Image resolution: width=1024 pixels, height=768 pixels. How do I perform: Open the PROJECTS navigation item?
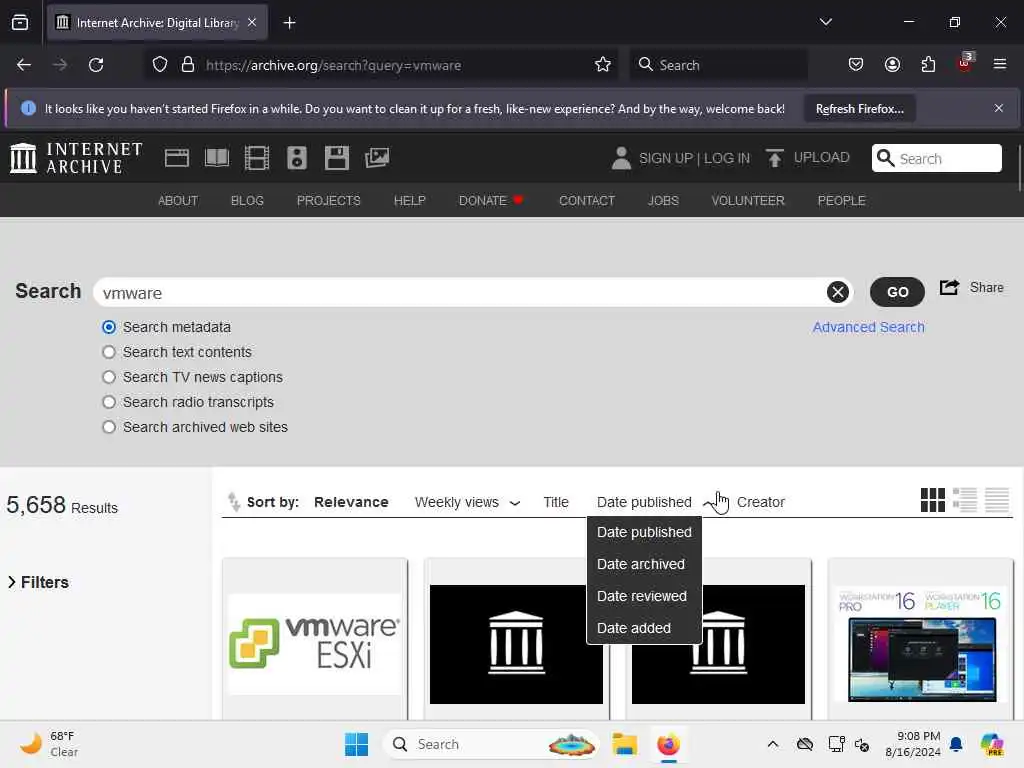click(328, 200)
